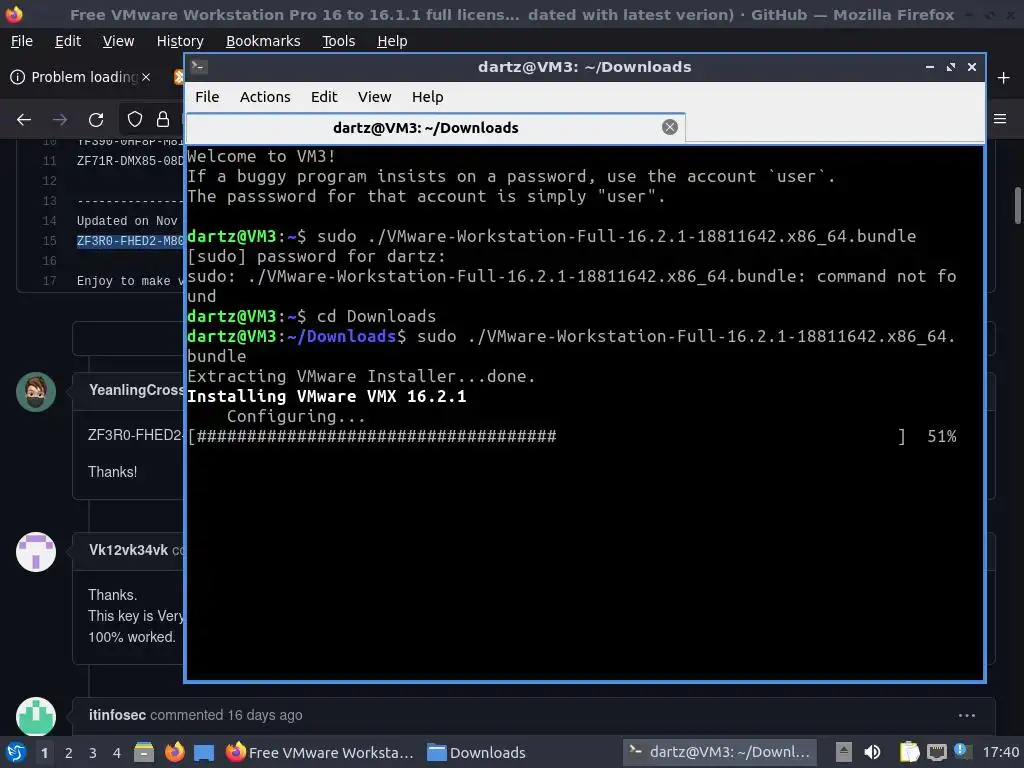The image size is (1024, 768).
Task: Switch to Downloads file manager taskbar window
Action: coord(477,752)
